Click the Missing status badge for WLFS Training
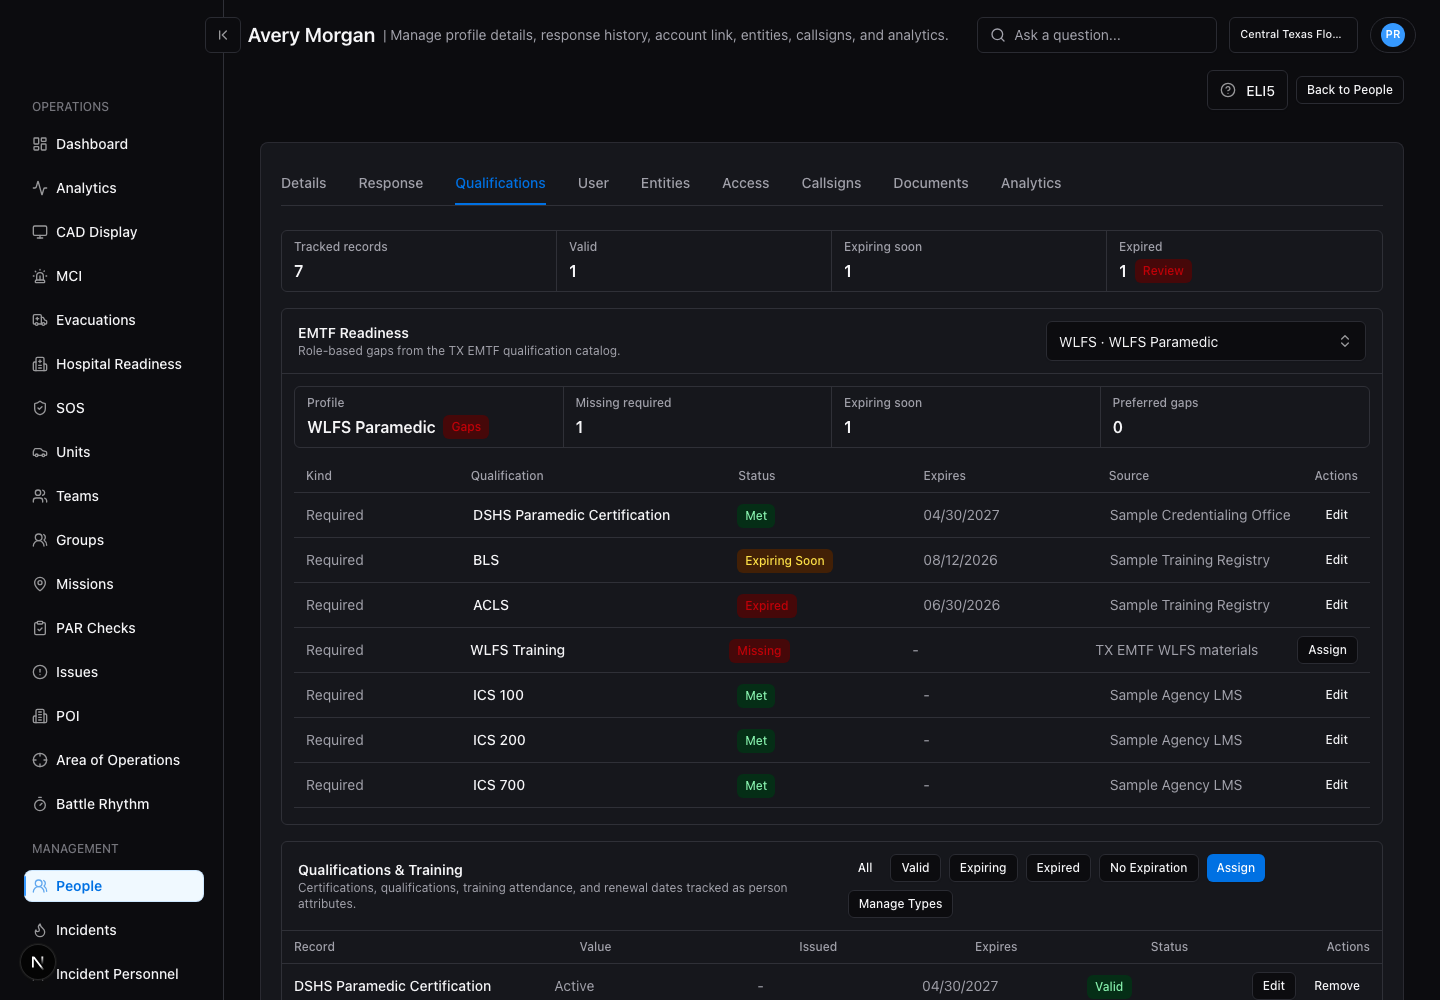The height and width of the screenshot is (1000, 1440). click(x=759, y=651)
